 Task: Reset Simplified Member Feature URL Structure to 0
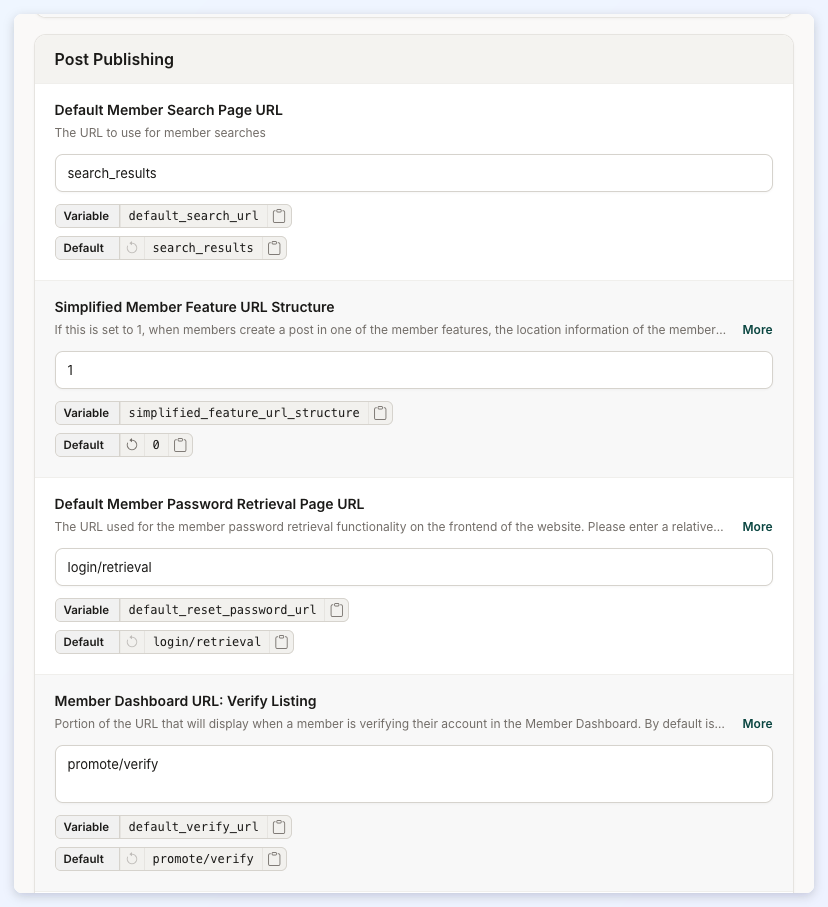132,445
